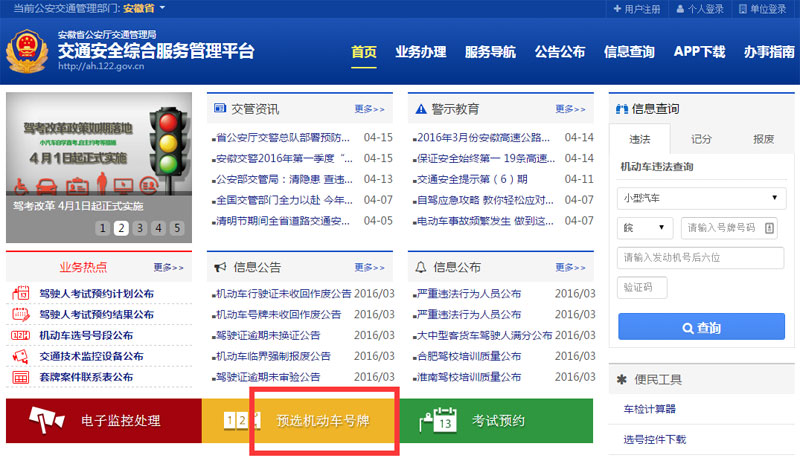Viewport: 800px width, 458px height.
Task: Click the 用户注册 plus icon
Action: (x=617, y=9)
